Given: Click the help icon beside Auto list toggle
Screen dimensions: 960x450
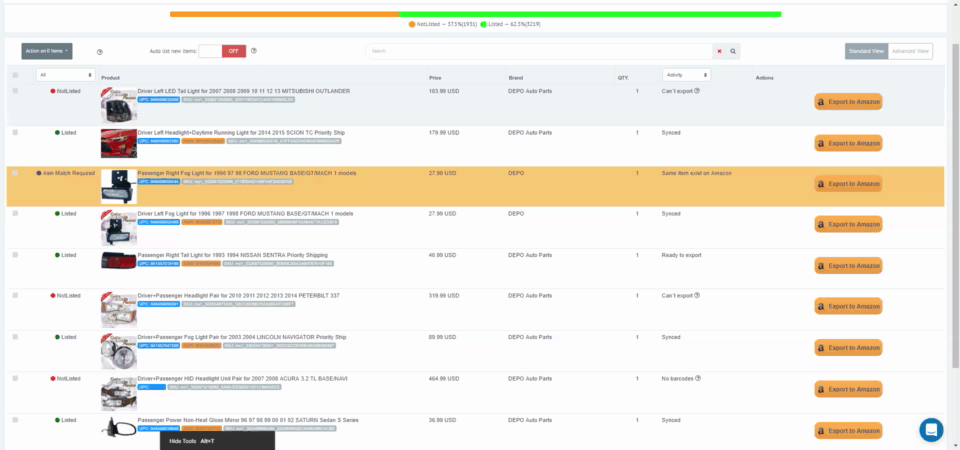Looking at the screenshot, I should [253, 51].
